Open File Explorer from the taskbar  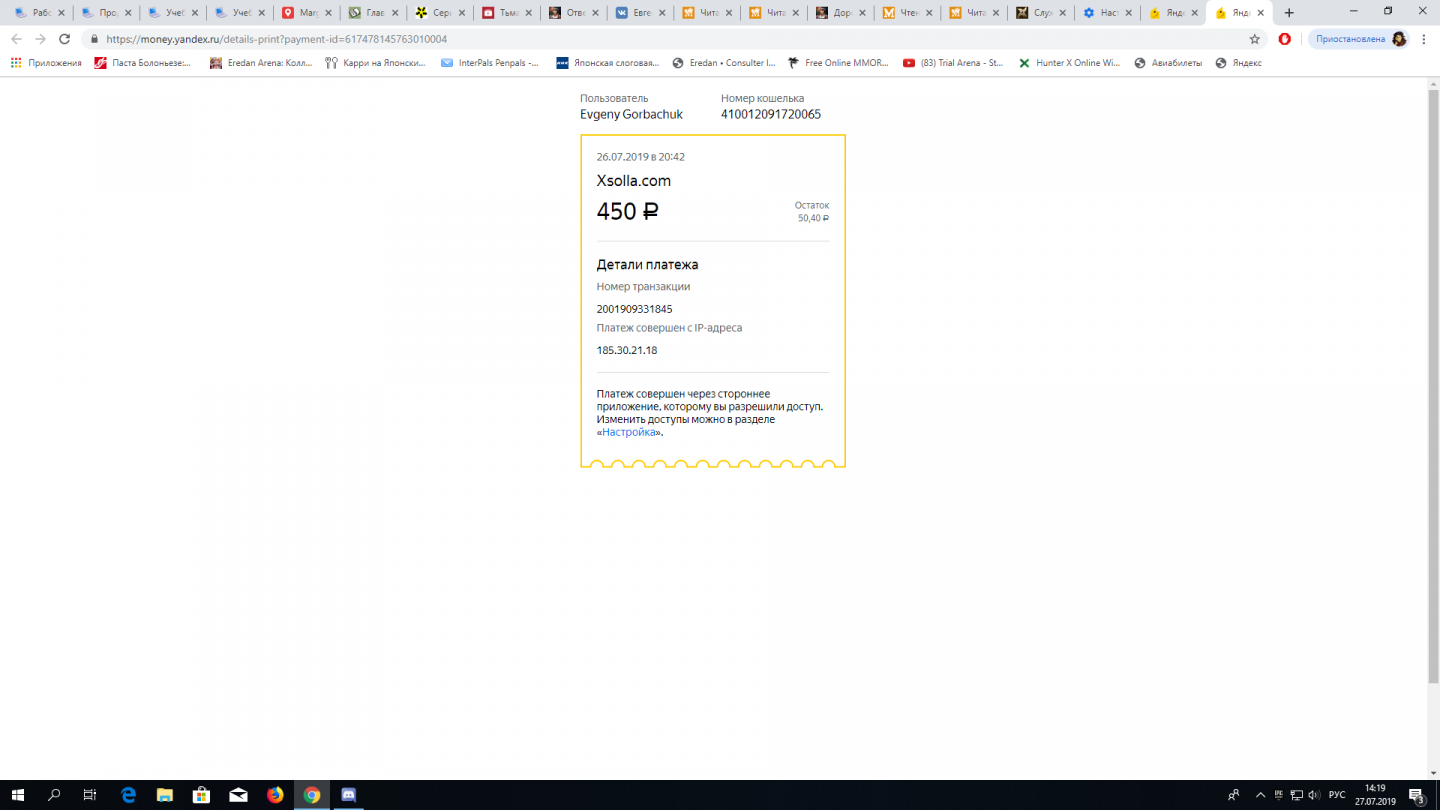tap(165, 795)
